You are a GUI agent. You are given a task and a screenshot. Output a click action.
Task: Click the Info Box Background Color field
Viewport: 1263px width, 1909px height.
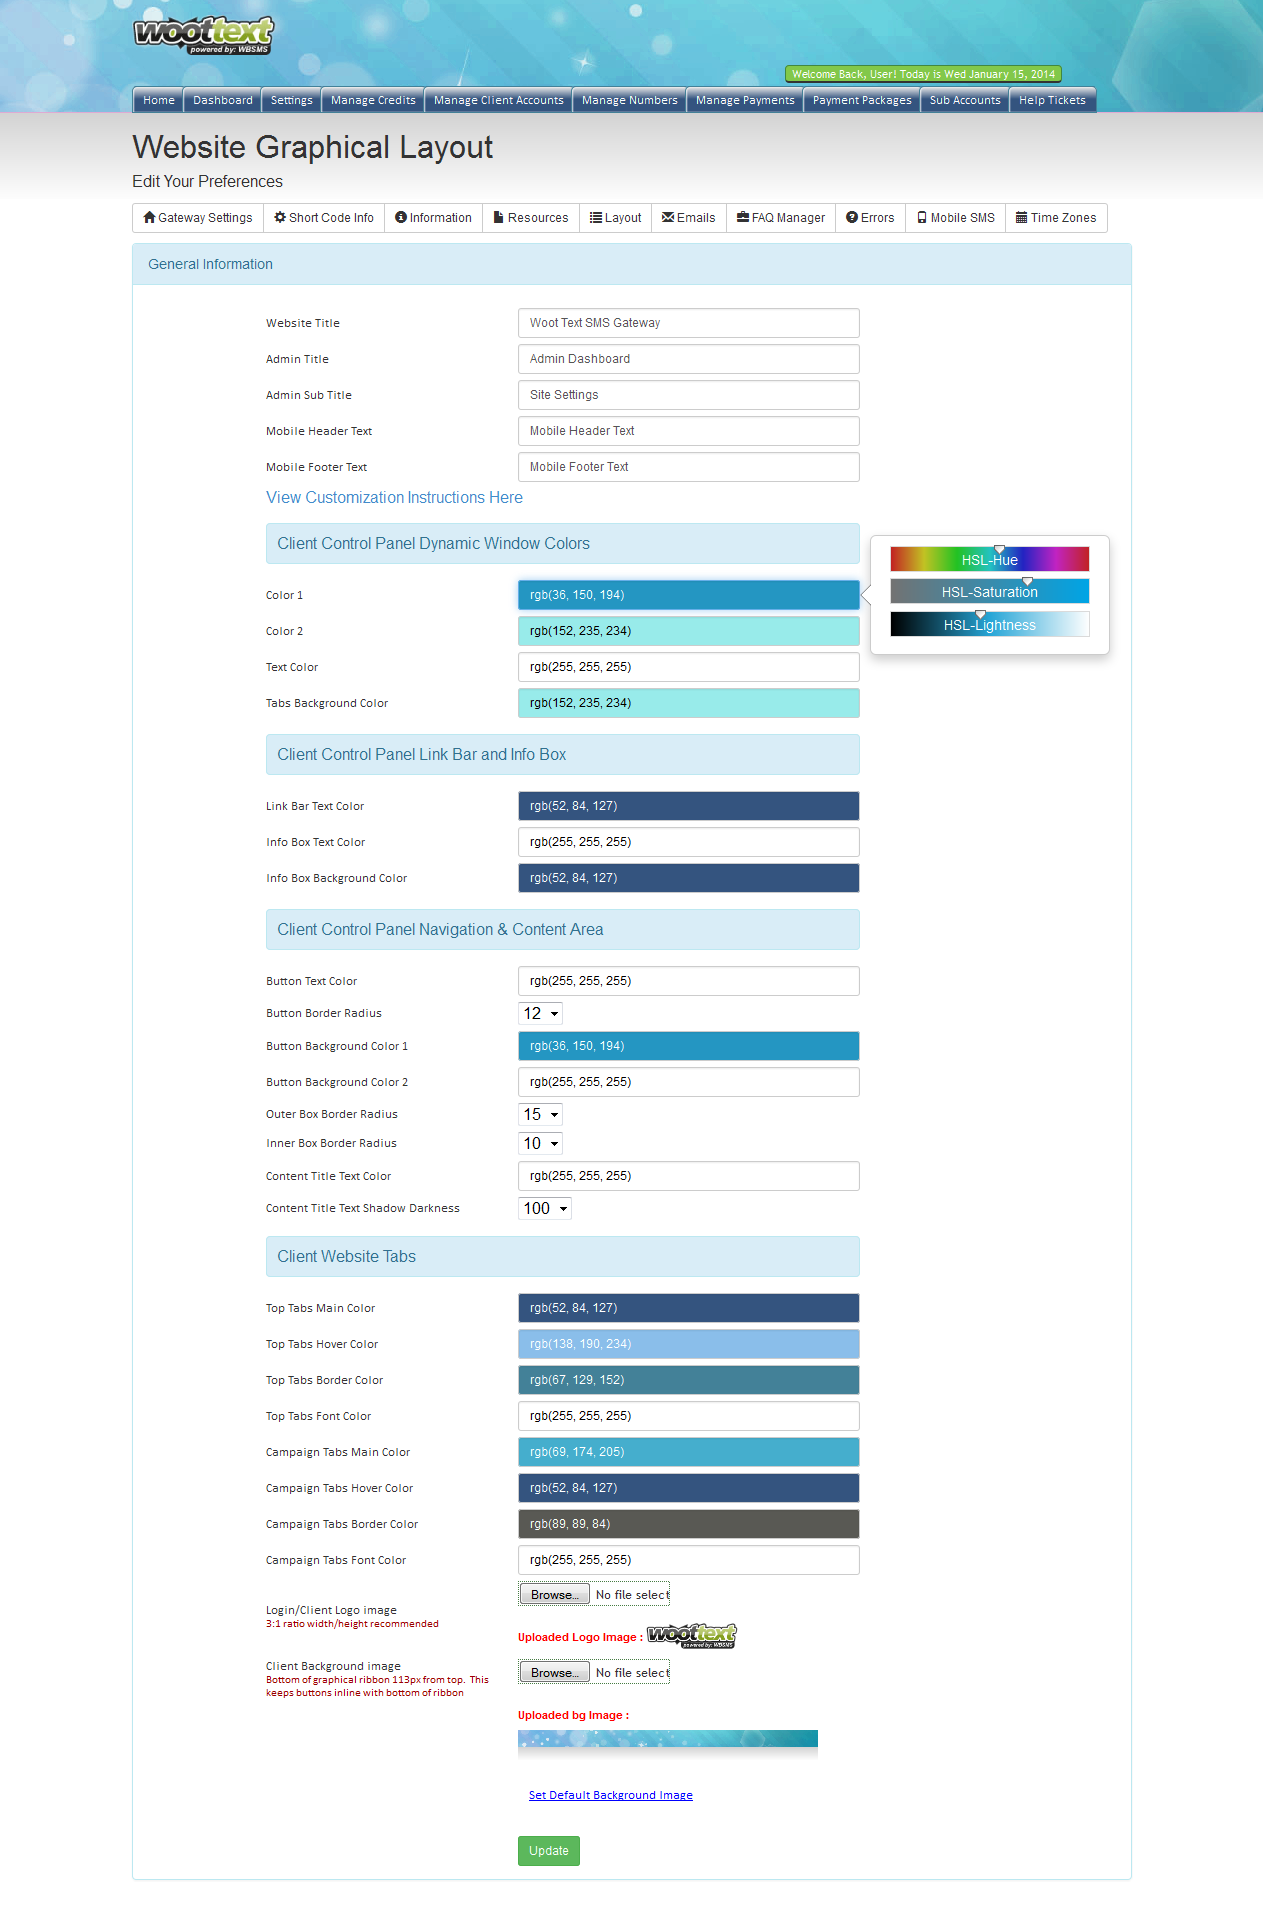click(x=689, y=878)
